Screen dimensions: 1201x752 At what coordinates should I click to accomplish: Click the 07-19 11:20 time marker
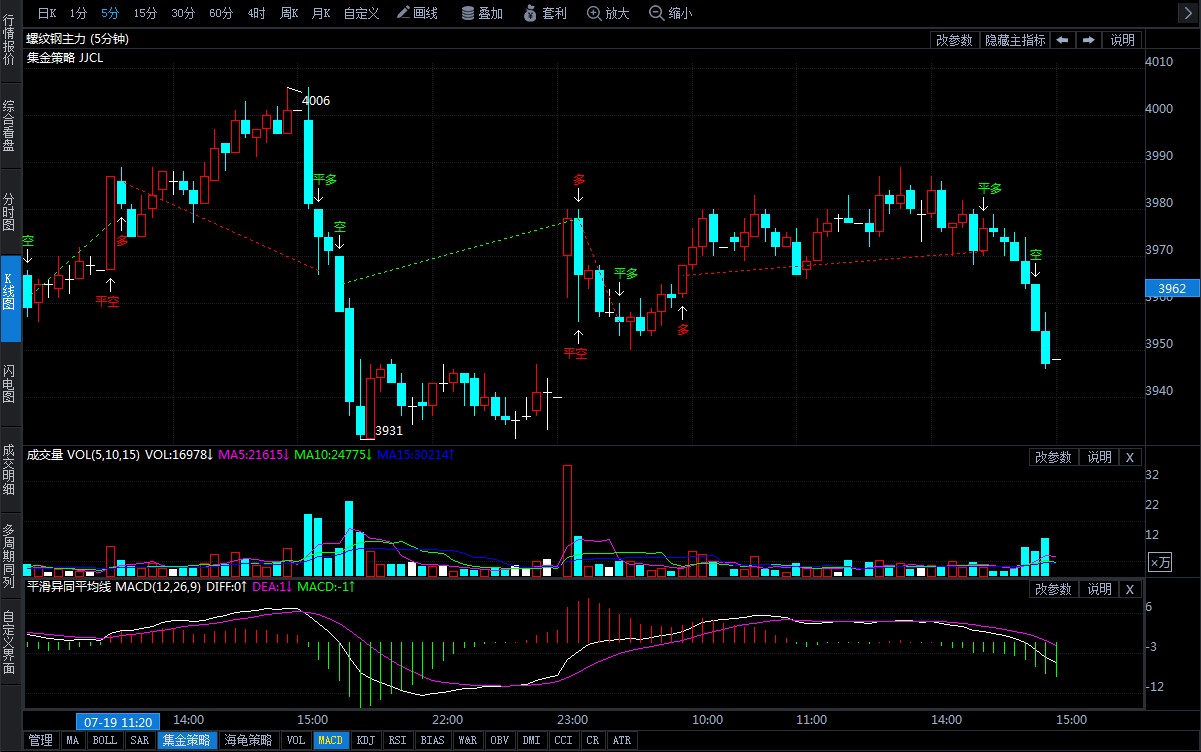[118, 721]
